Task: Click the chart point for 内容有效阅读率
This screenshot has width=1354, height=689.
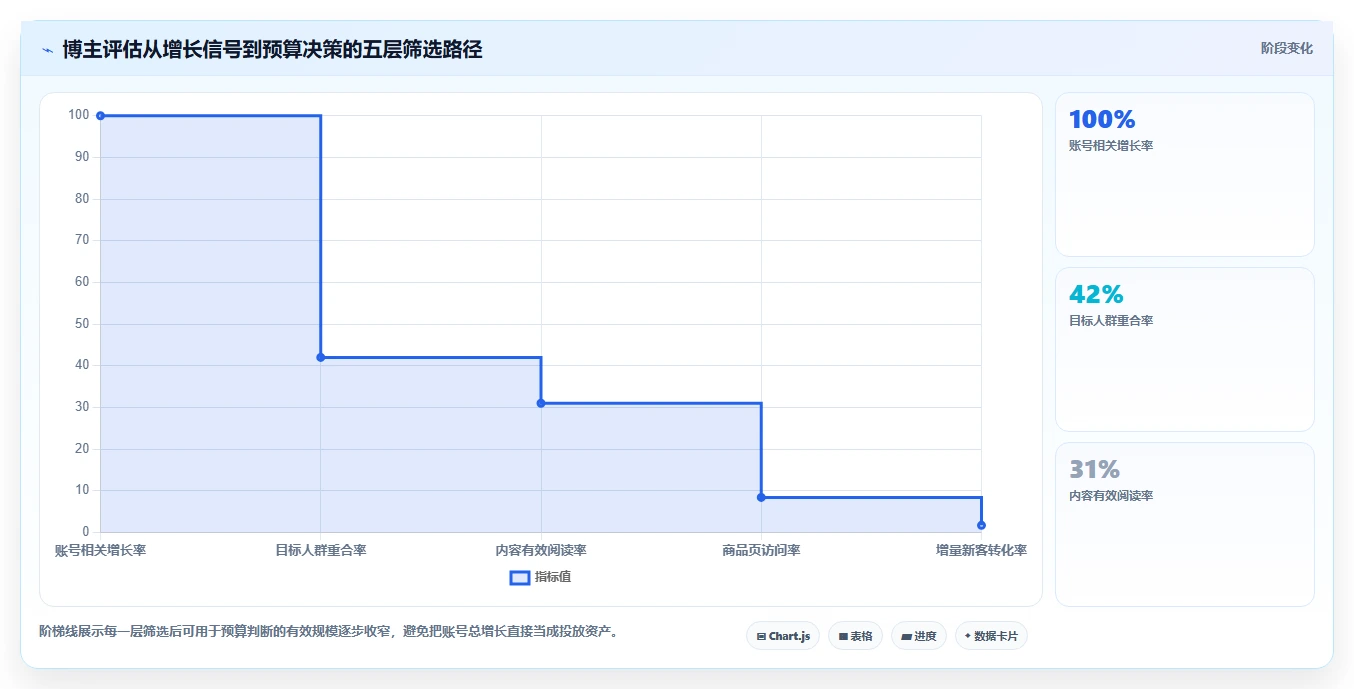Action: (x=541, y=403)
